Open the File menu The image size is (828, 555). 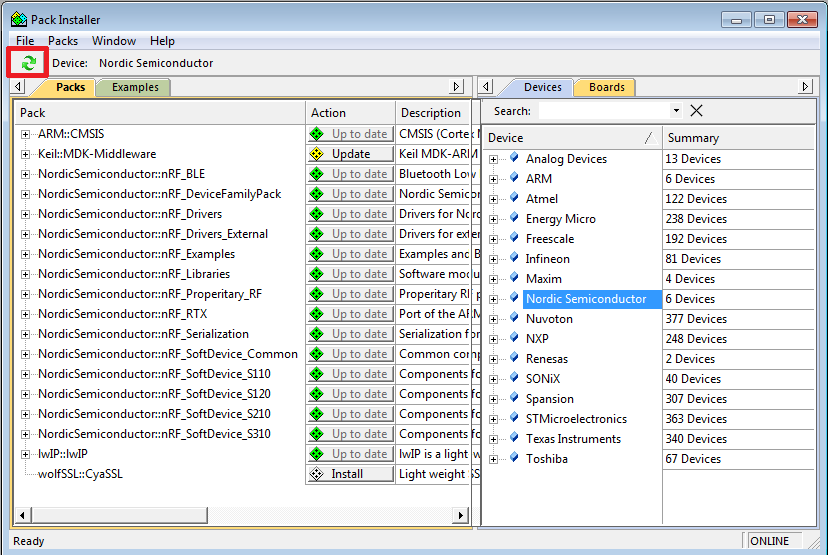pyautogui.click(x=25, y=41)
